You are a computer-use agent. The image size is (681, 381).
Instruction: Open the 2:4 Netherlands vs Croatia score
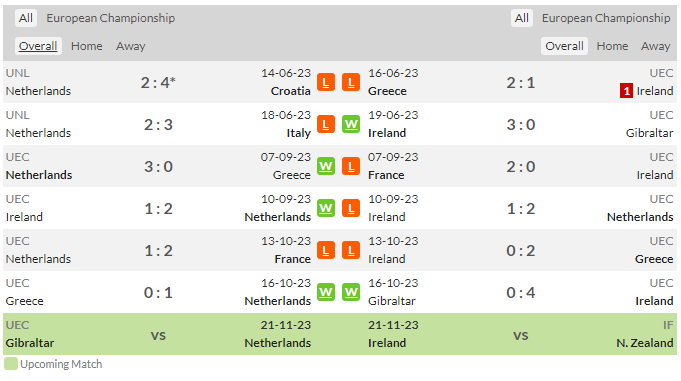158,83
